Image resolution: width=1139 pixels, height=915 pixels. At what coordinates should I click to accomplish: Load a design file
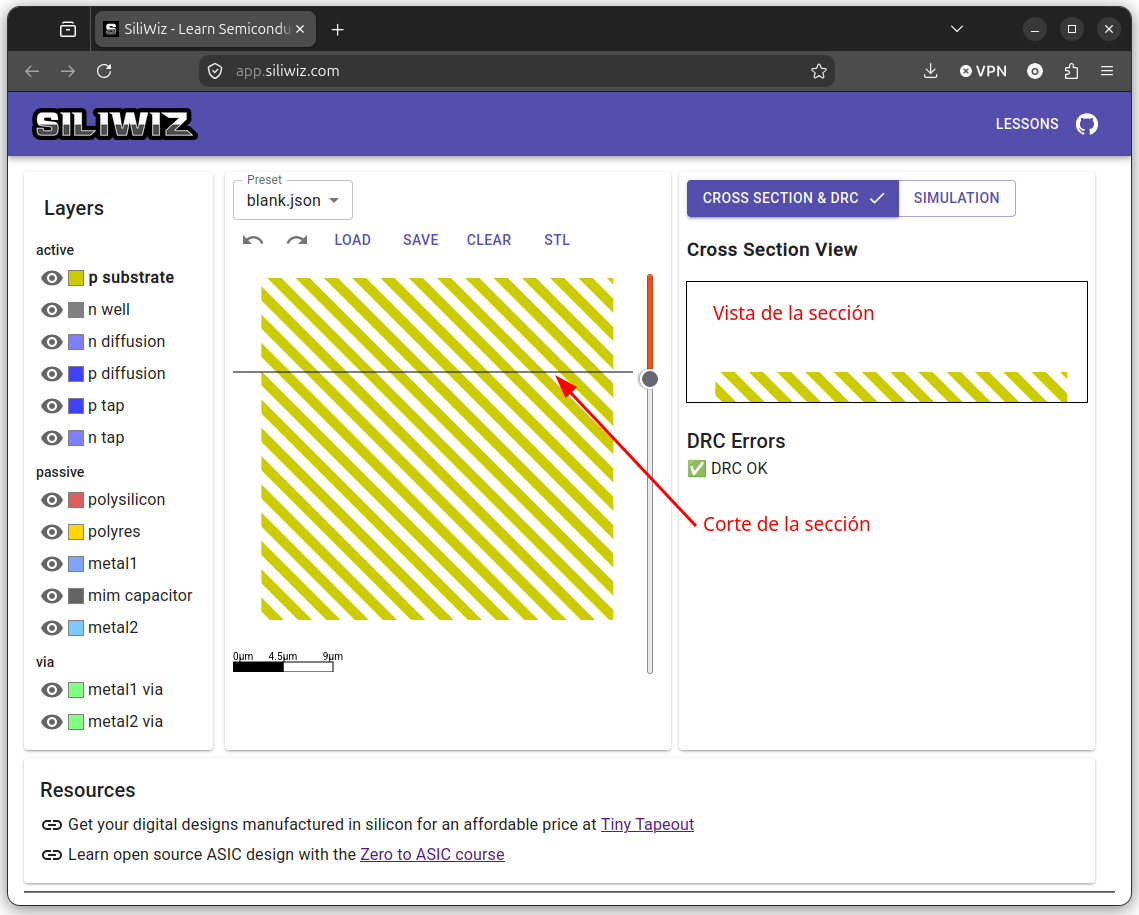[x=352, y=240]
